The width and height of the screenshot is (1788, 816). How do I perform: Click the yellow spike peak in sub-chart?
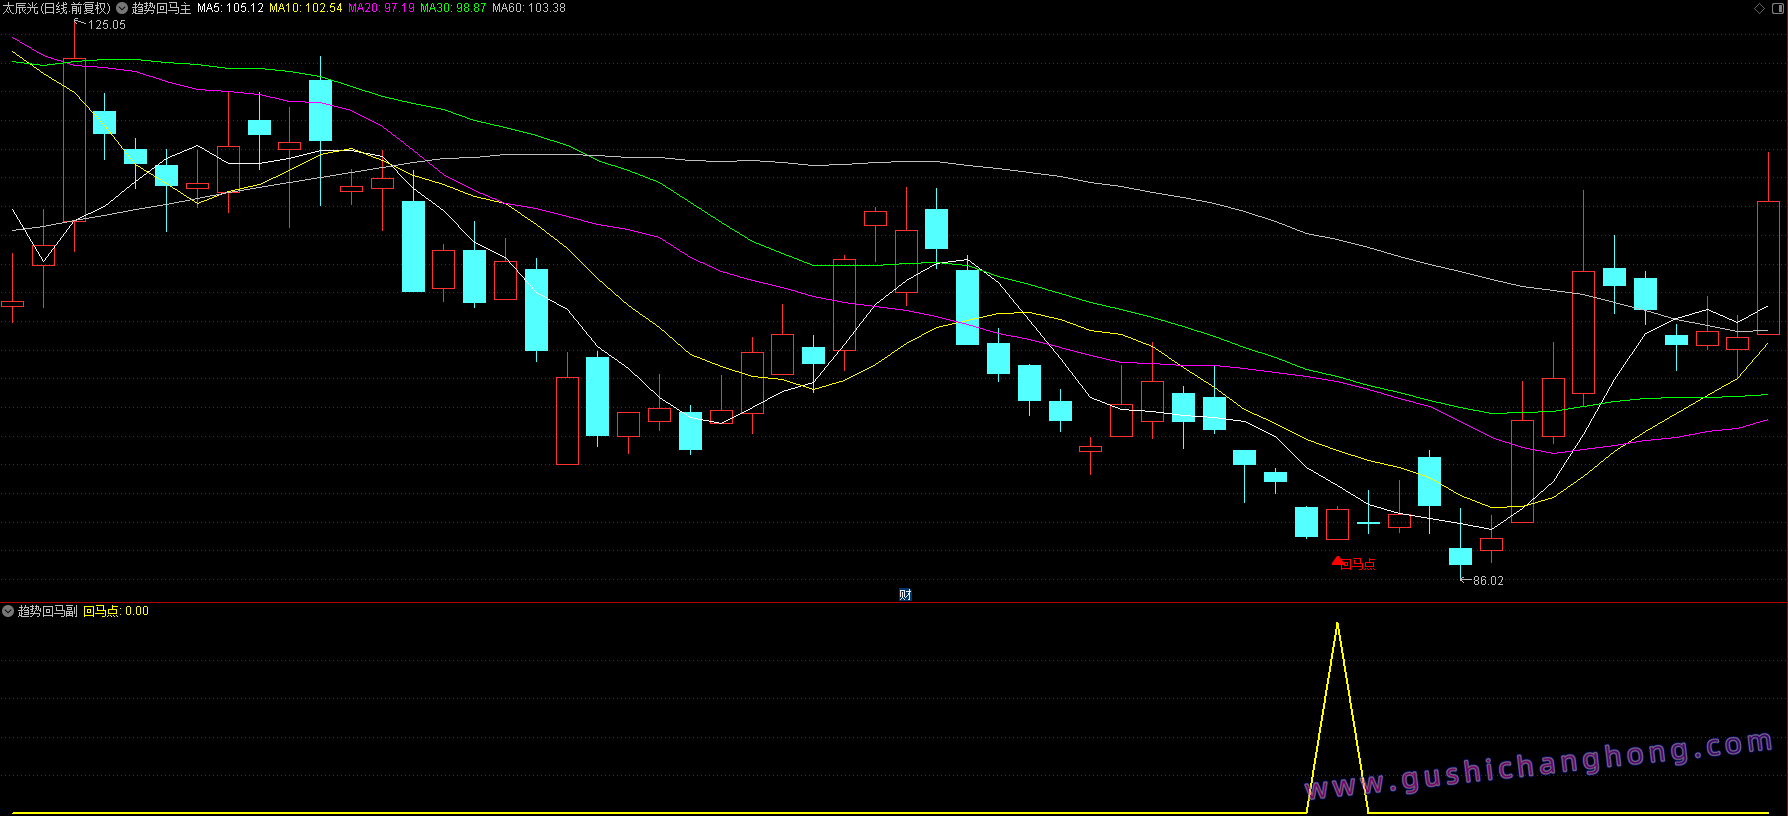pyautogui.click(x=1337, y=625)
